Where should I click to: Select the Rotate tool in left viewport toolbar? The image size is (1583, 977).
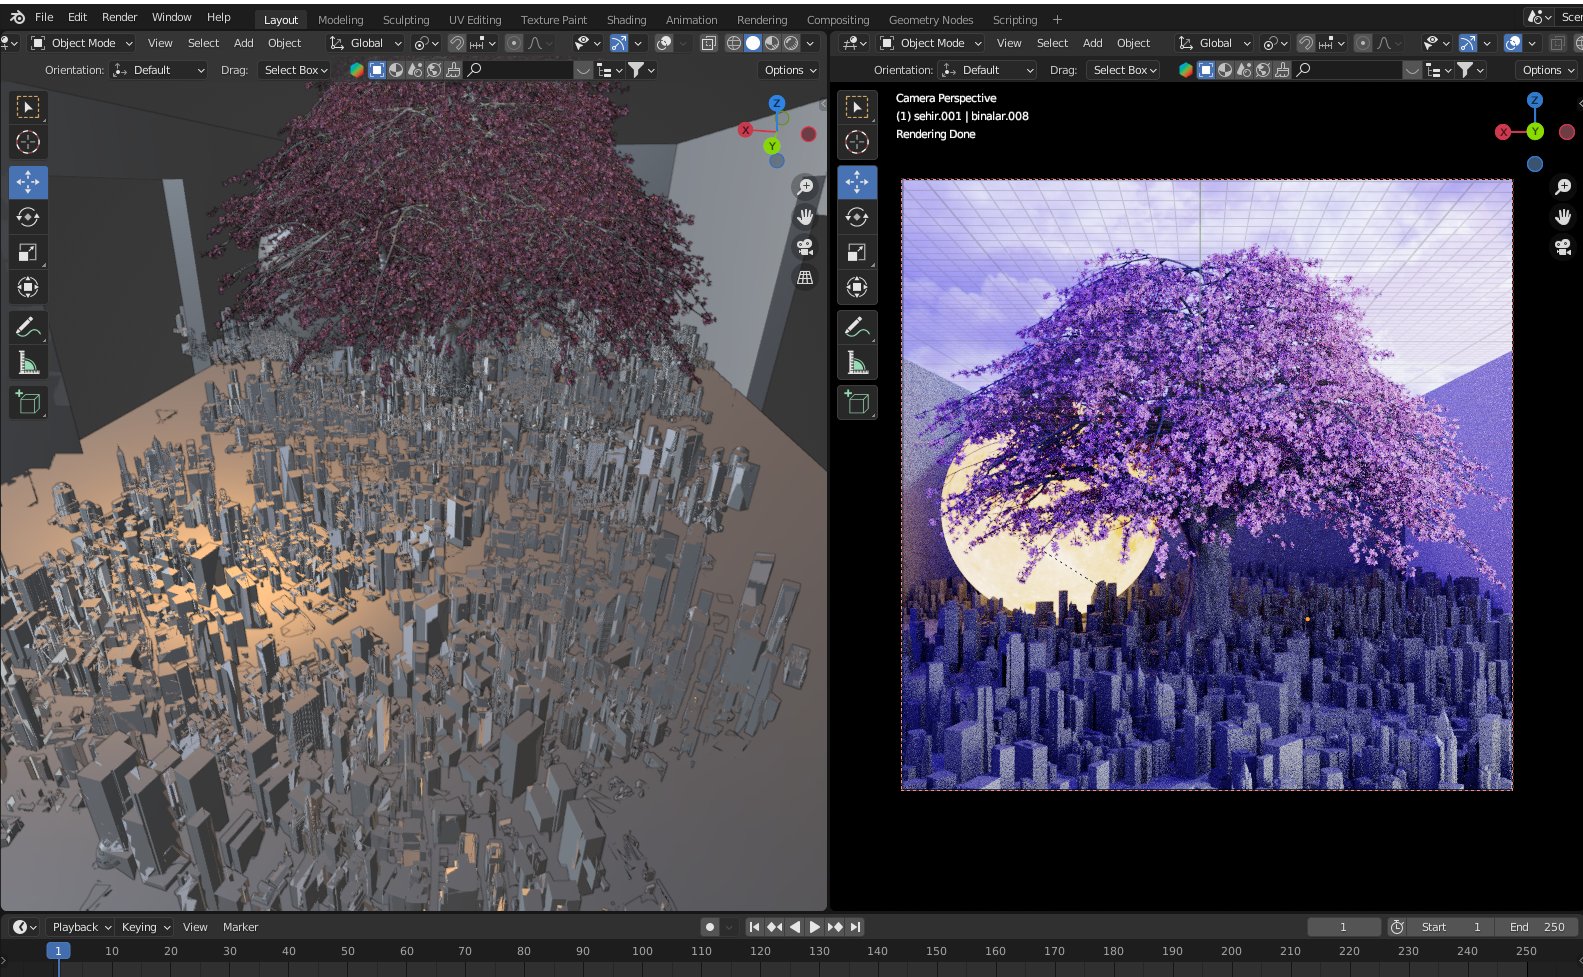click(x=28, y=217)
